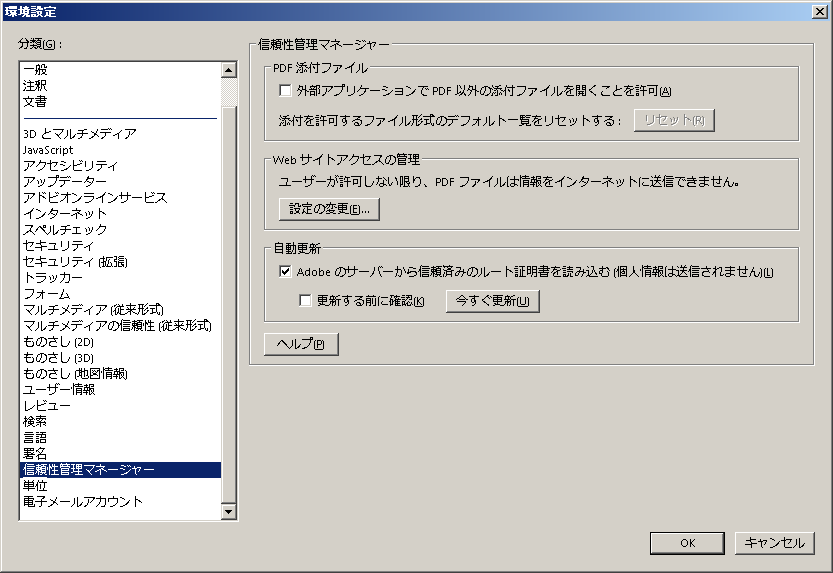Select the 署名 category

(x=121, y=454)
